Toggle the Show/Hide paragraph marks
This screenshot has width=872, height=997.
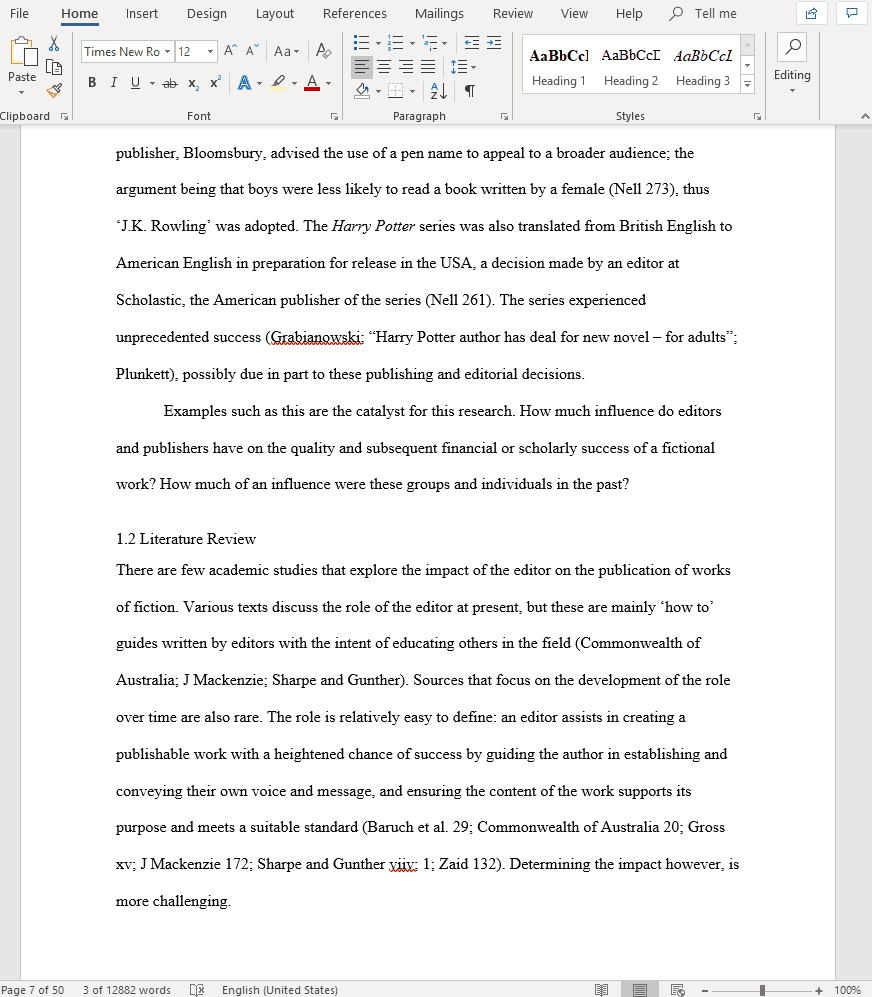470,90
